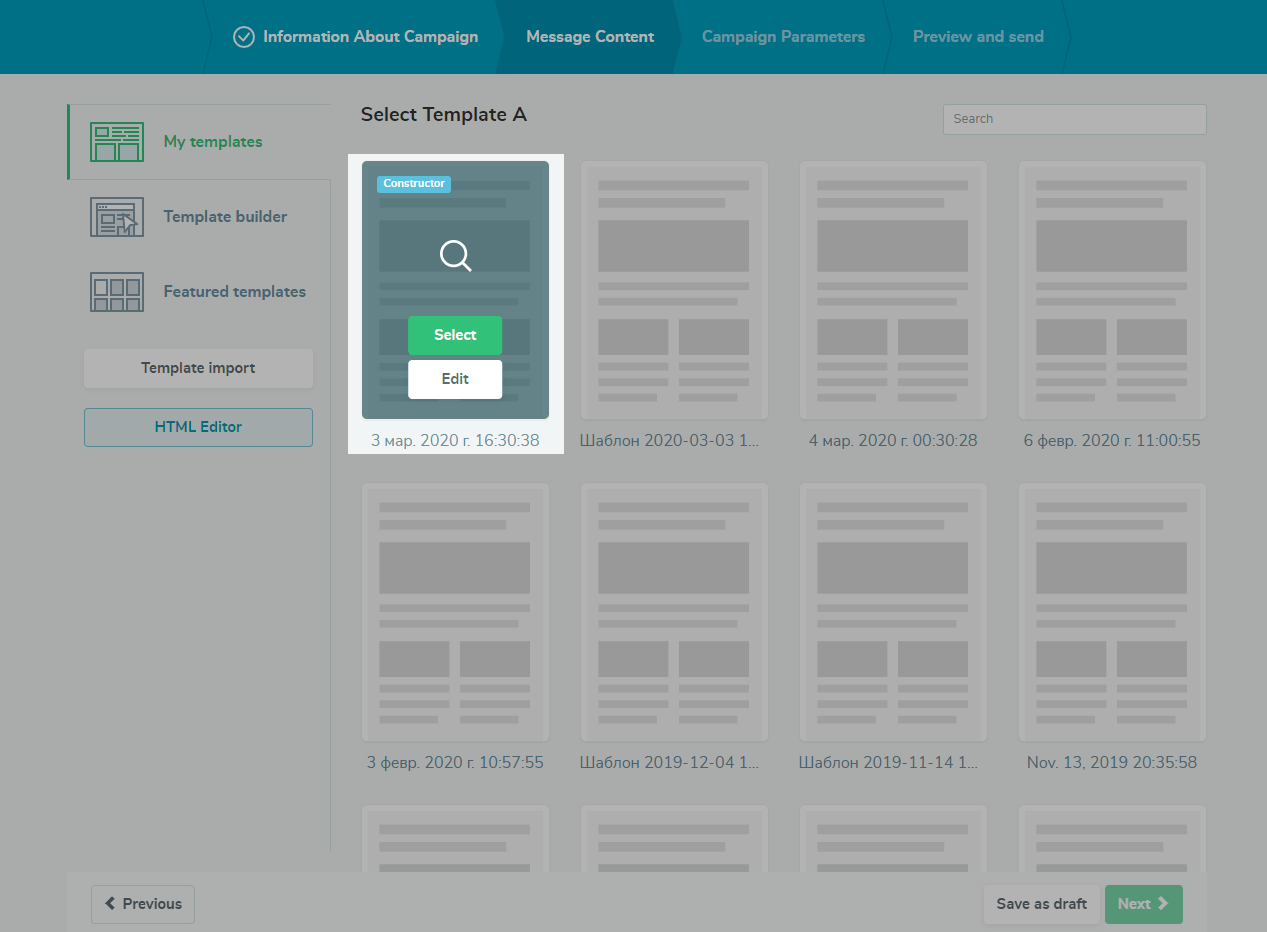Open the Template import option
The height and width of the screenshot is (932, 1267).
(x=198, y=368)
